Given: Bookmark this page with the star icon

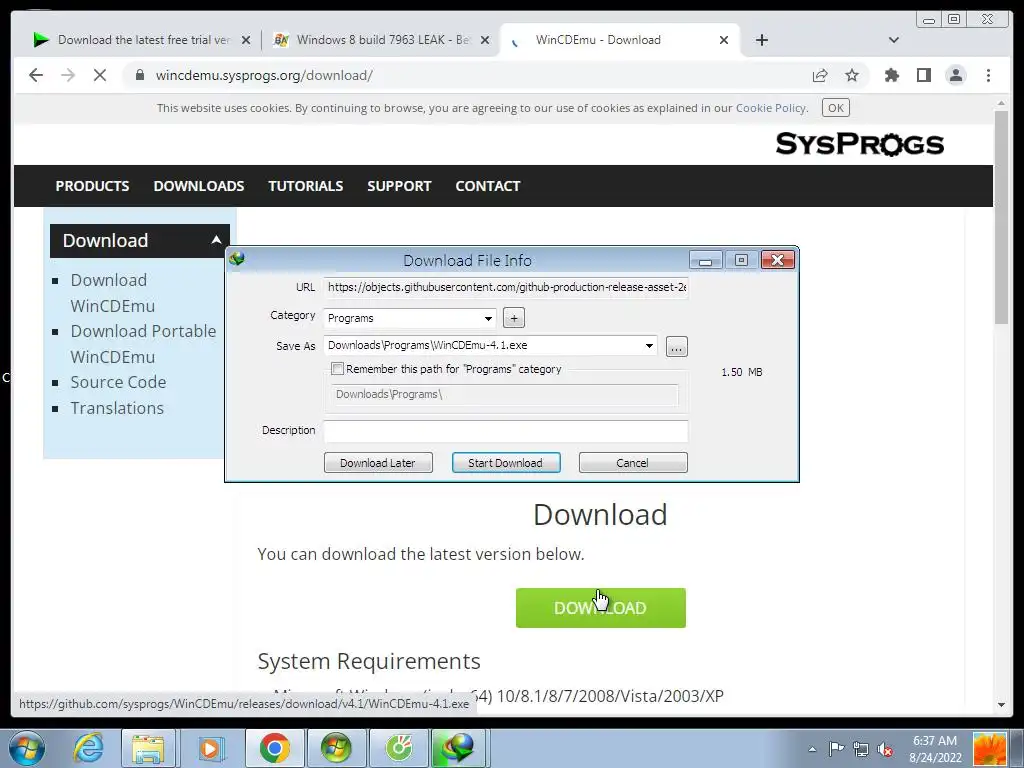Looking at the screenshot, I should pyautogui.click(x=852, y=75).
